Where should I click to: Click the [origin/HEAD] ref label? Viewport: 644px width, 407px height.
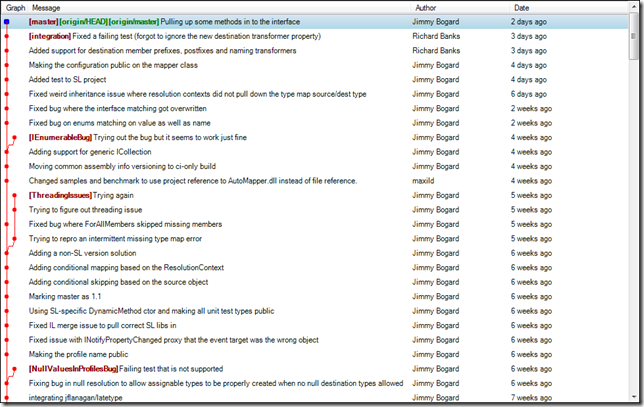[x=83, y=22]
